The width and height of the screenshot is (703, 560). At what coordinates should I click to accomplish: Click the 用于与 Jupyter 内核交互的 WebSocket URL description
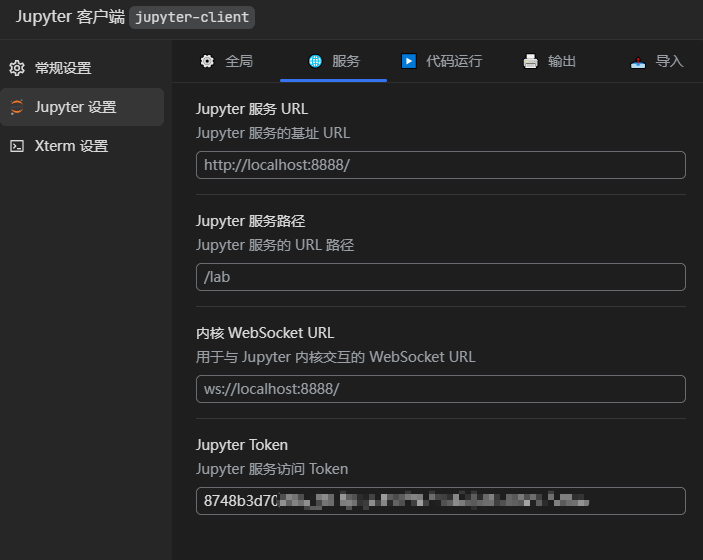pos(335,357)
